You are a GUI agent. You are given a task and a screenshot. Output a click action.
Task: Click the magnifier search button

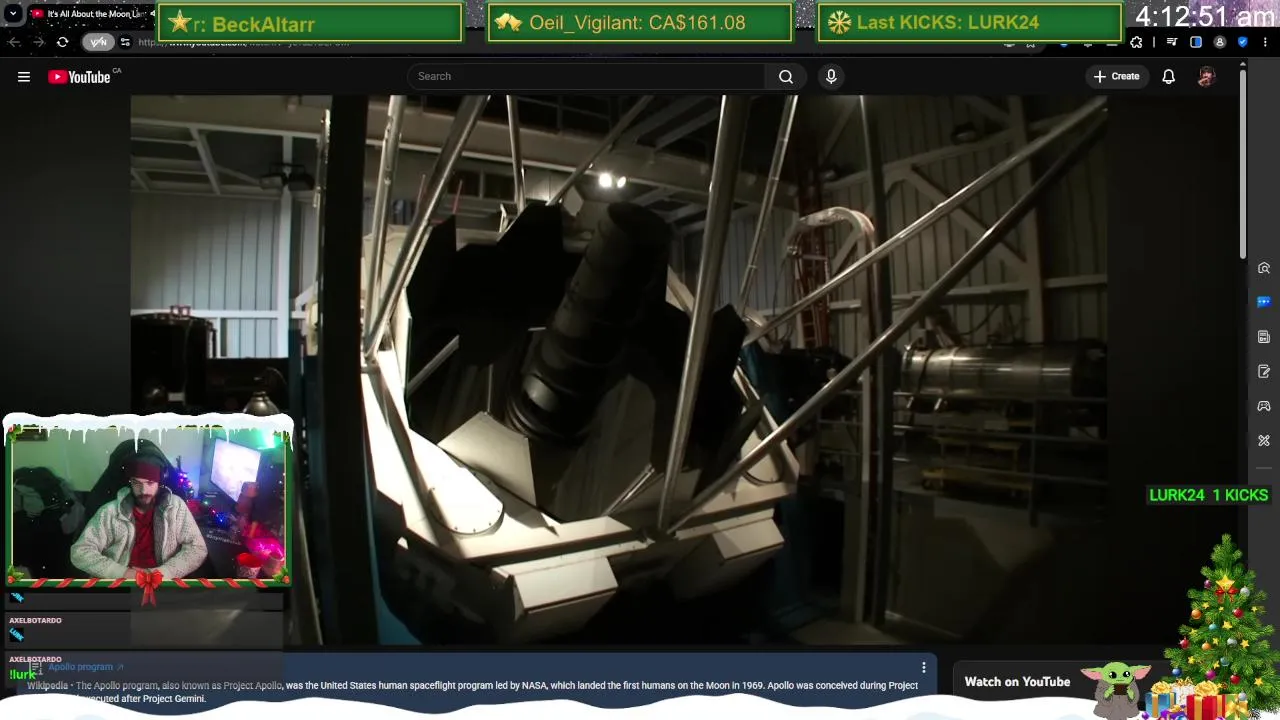tap(786, 76)
